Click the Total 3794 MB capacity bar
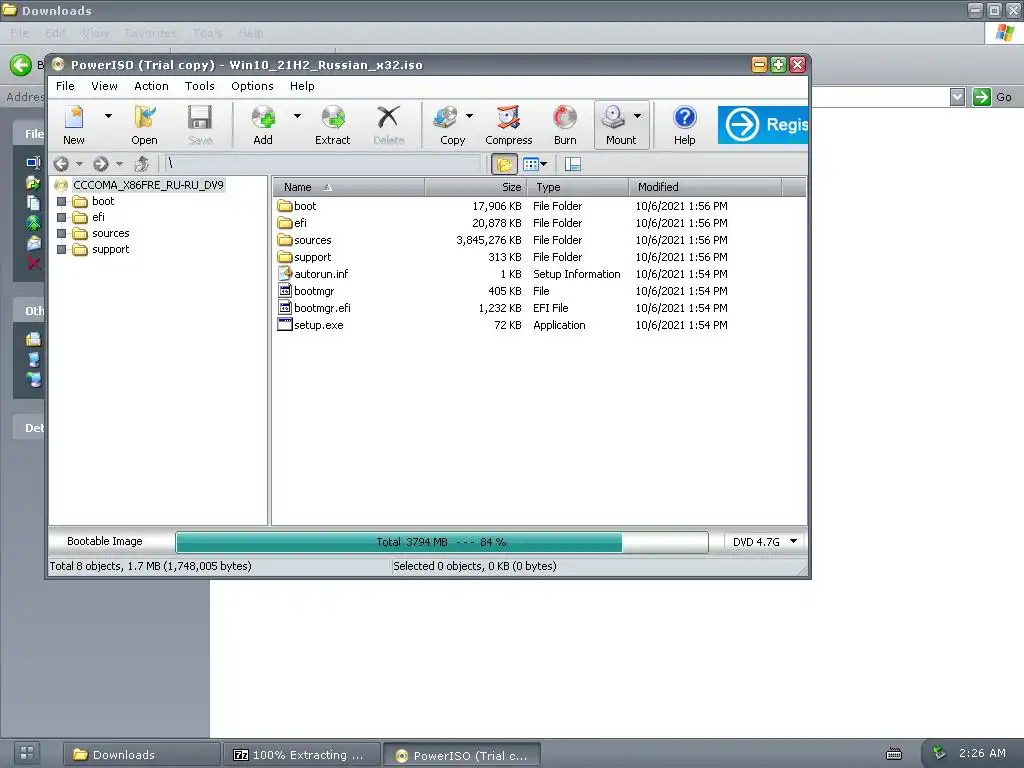Viewport: 1024px width, 768px height. [441, 542]
